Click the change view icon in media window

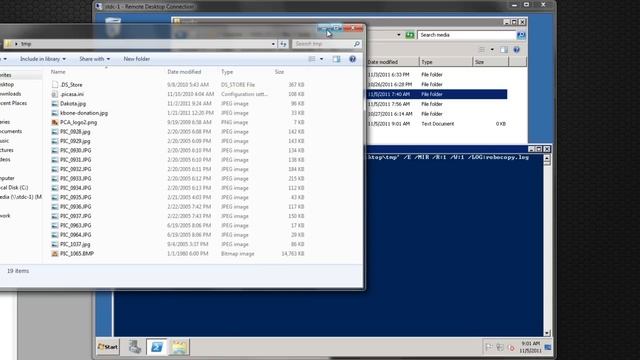tap(482, 50)
